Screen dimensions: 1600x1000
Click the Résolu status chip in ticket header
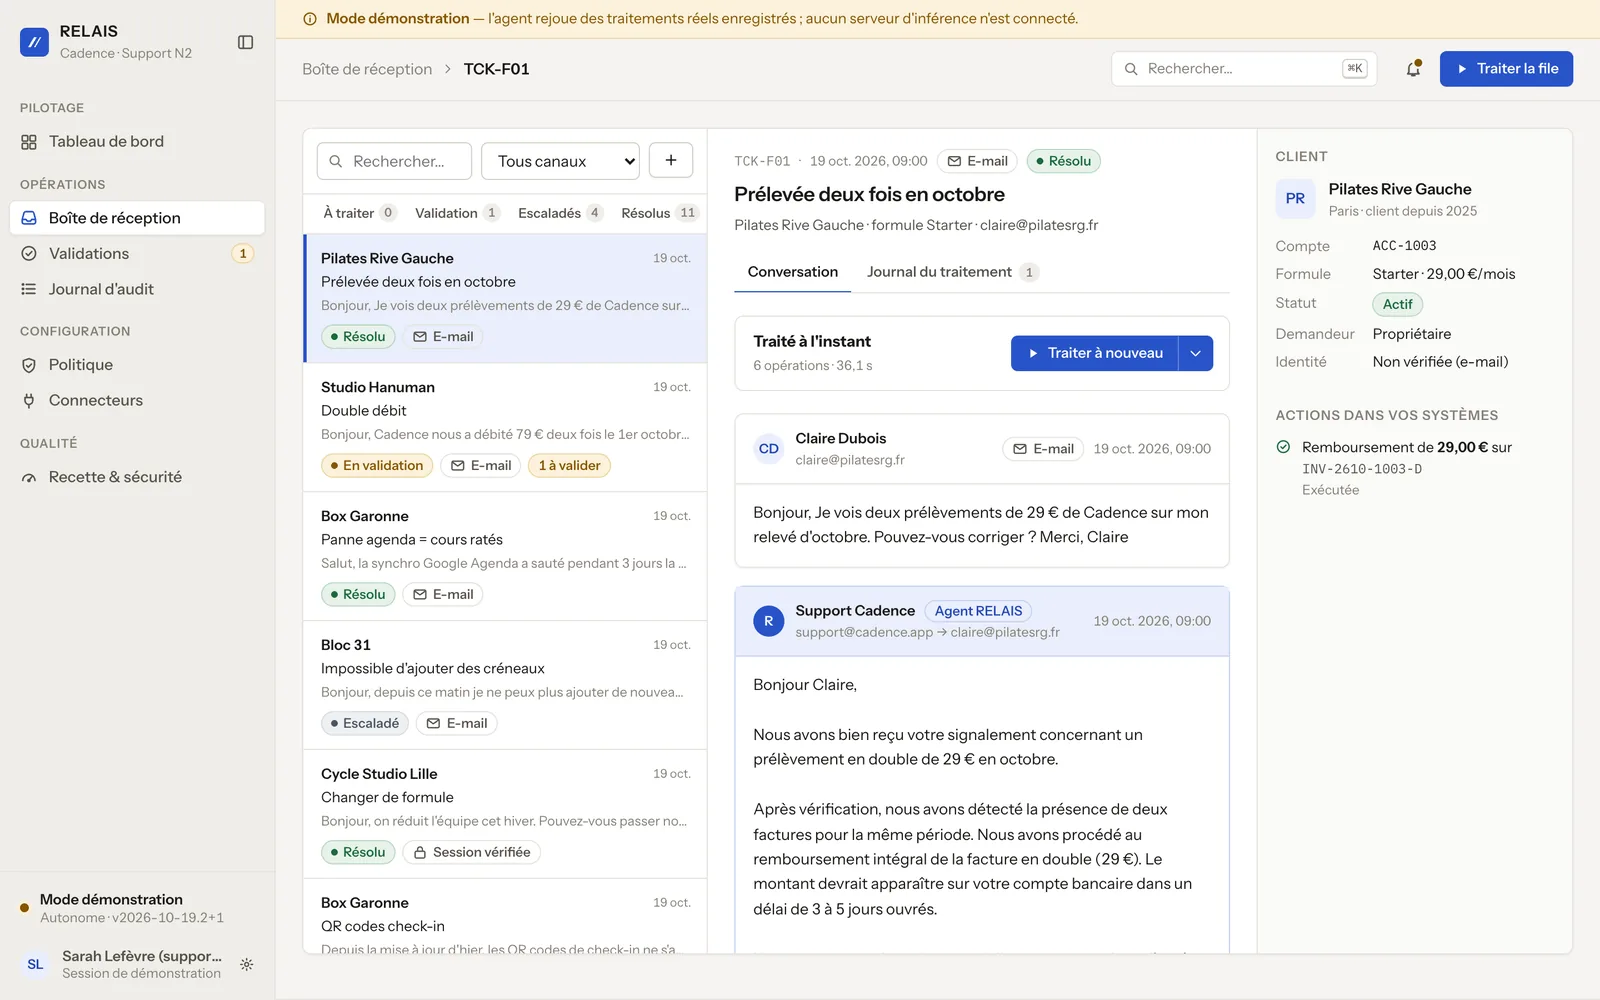1063,161
